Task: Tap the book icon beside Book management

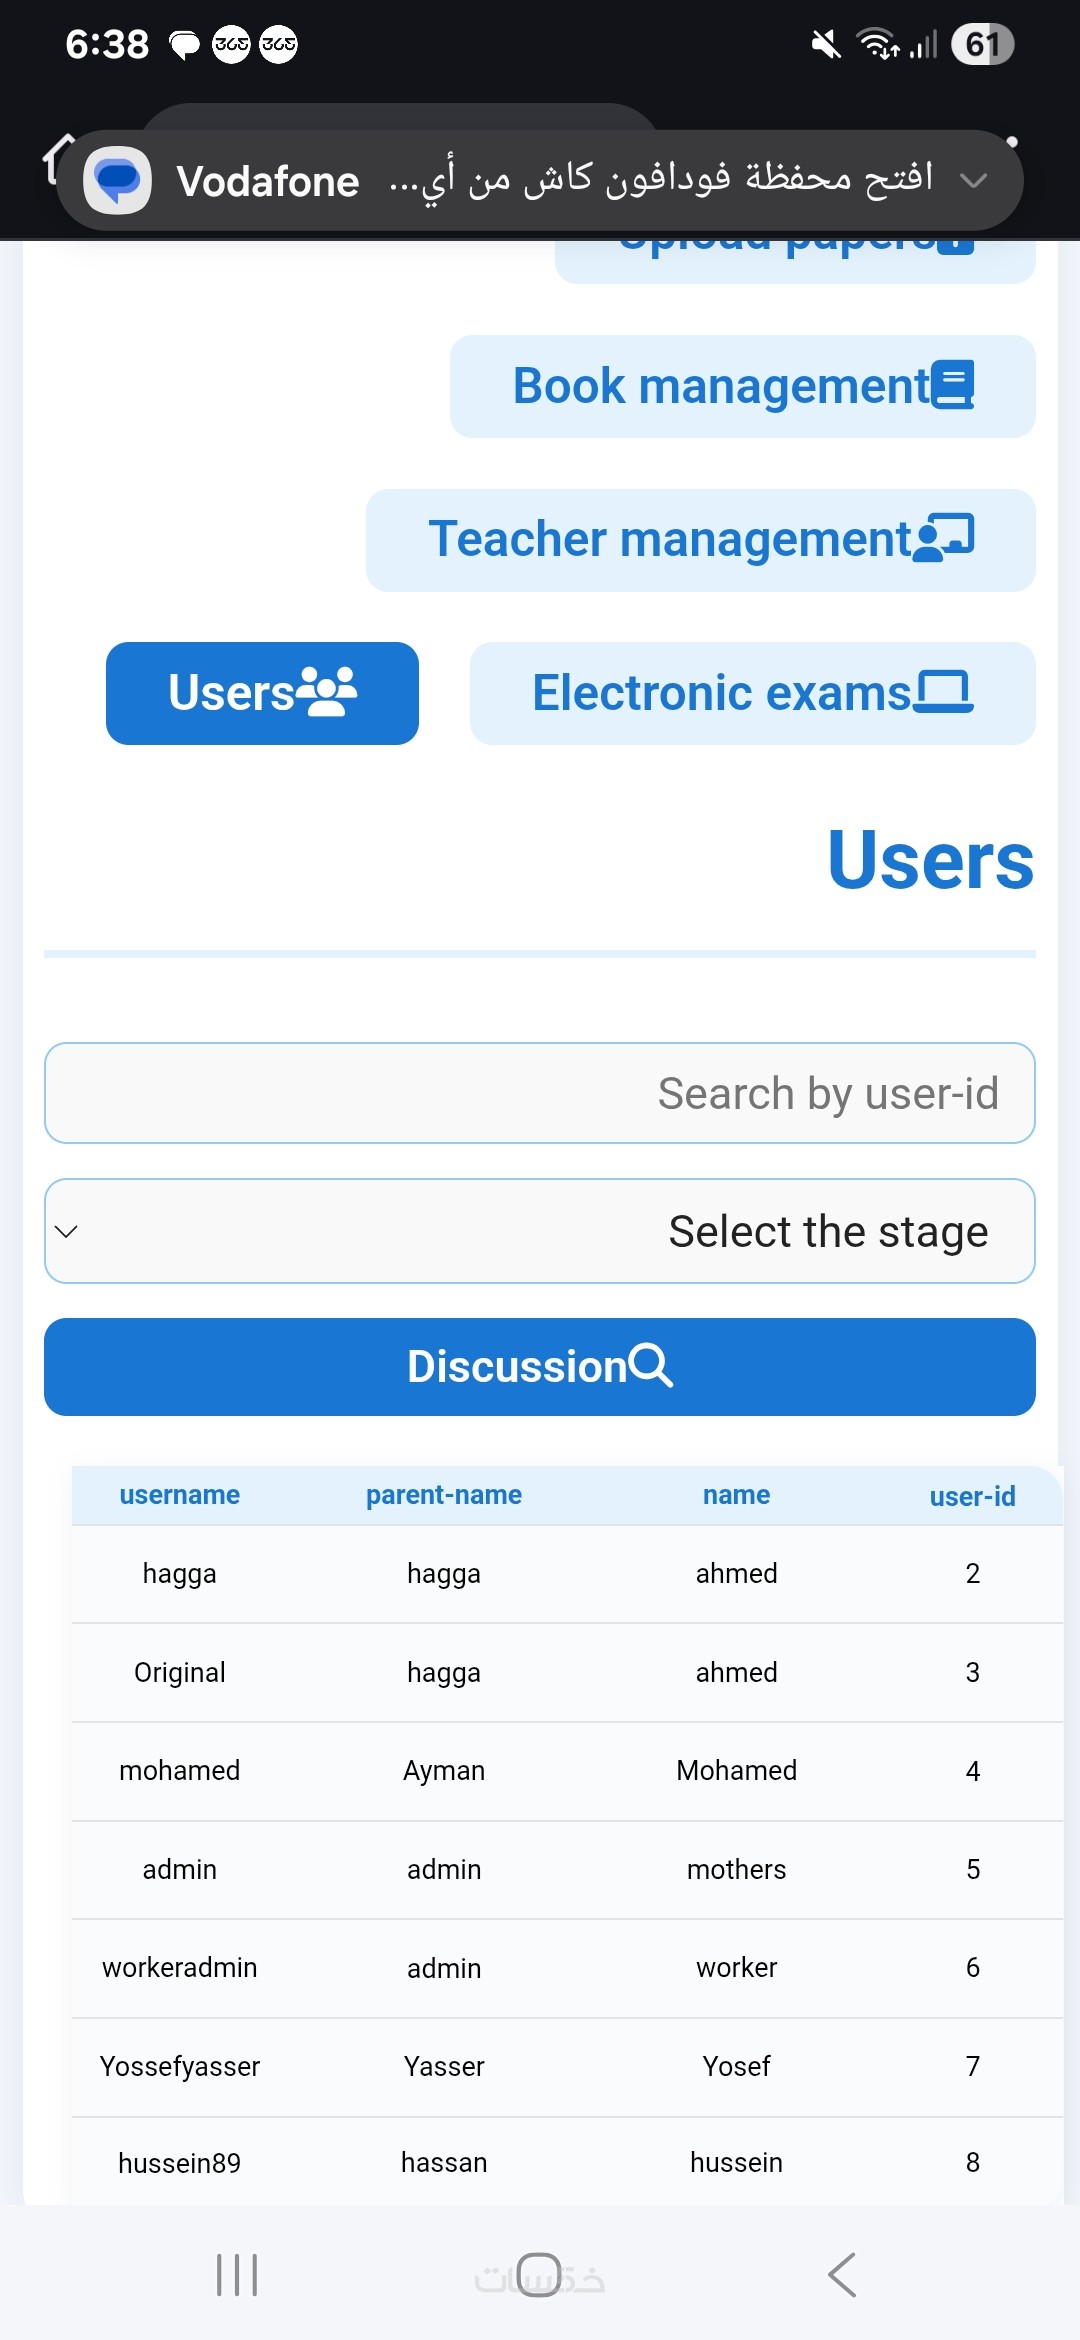Action: (x=952, y=385)
